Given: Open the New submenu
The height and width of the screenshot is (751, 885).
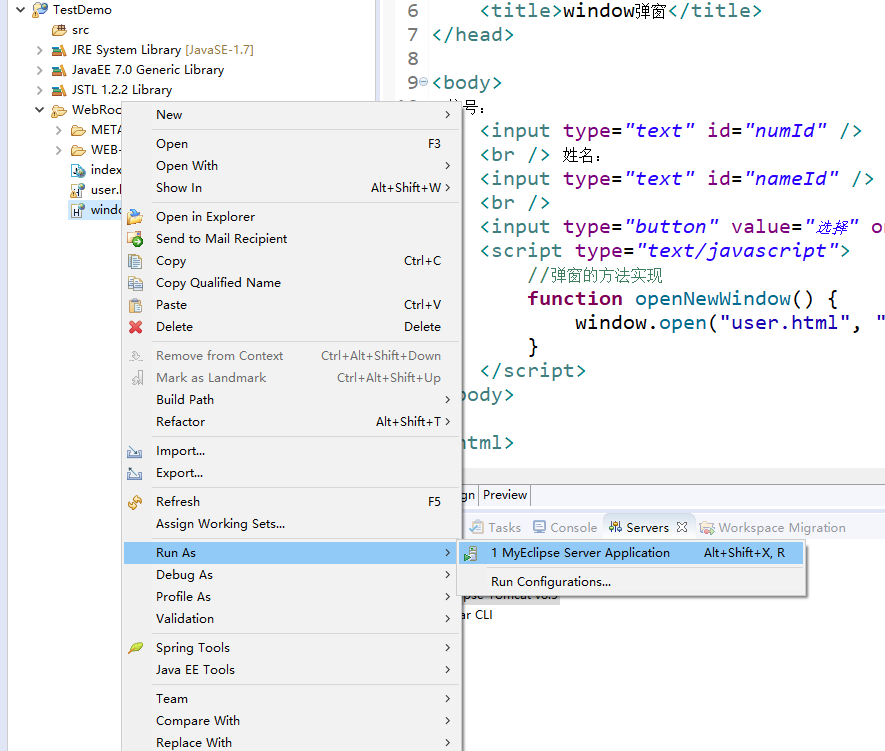Looking at the screenshot, I should 291,115.
